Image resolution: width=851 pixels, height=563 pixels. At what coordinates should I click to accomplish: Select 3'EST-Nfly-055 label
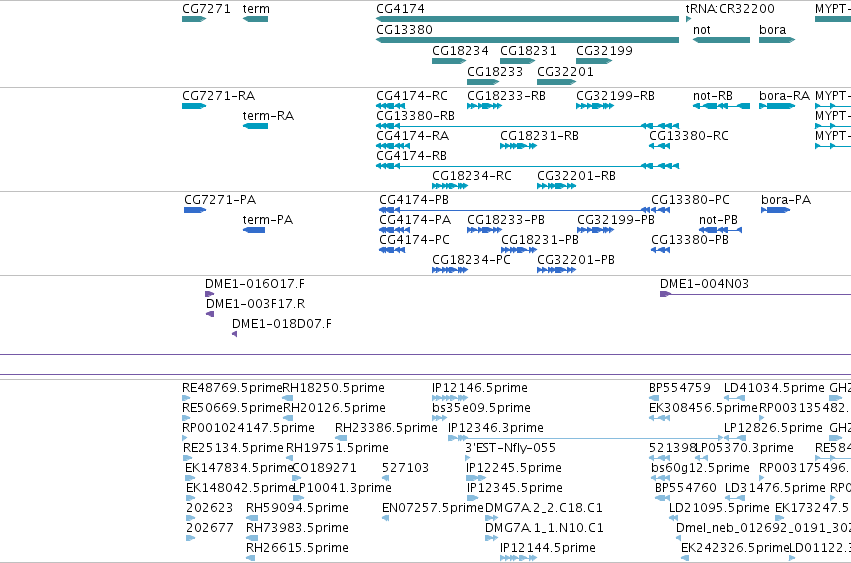click(x=511, y=448)
